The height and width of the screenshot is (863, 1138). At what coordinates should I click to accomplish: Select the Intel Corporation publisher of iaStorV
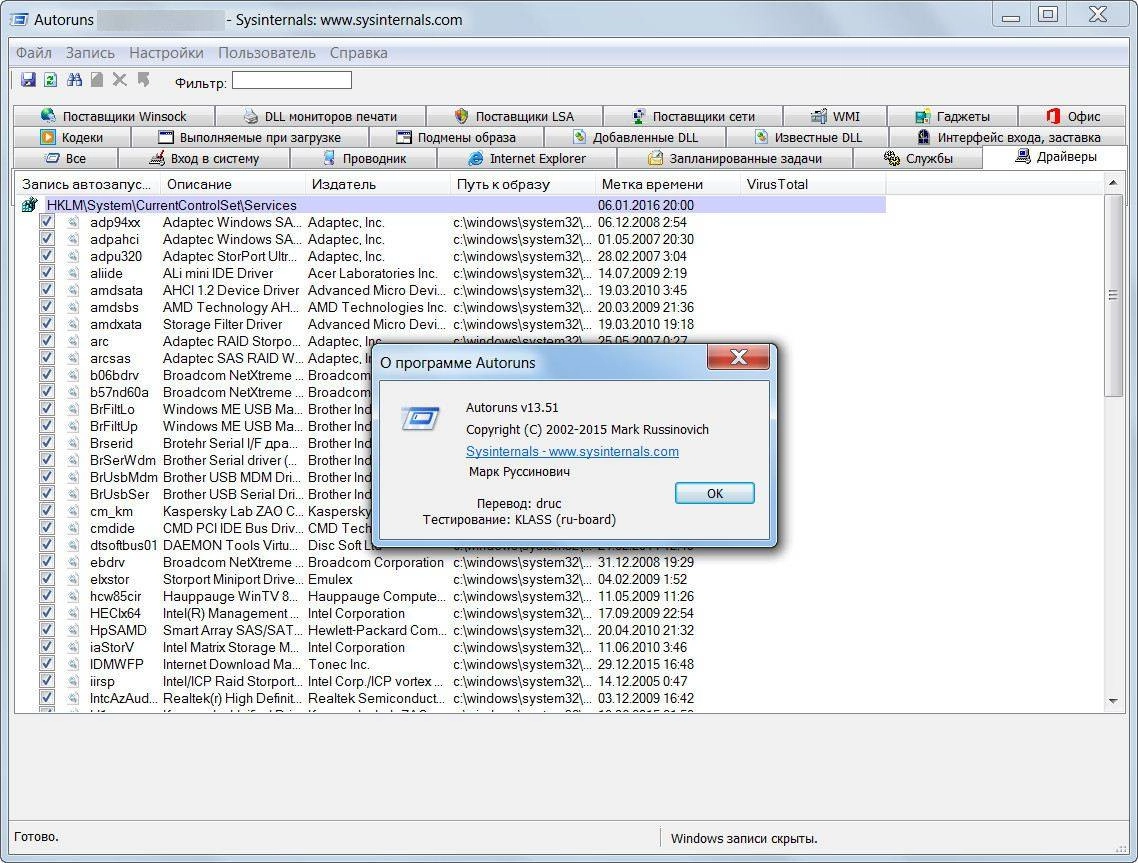pyautogui.click(x=356, y=647)
